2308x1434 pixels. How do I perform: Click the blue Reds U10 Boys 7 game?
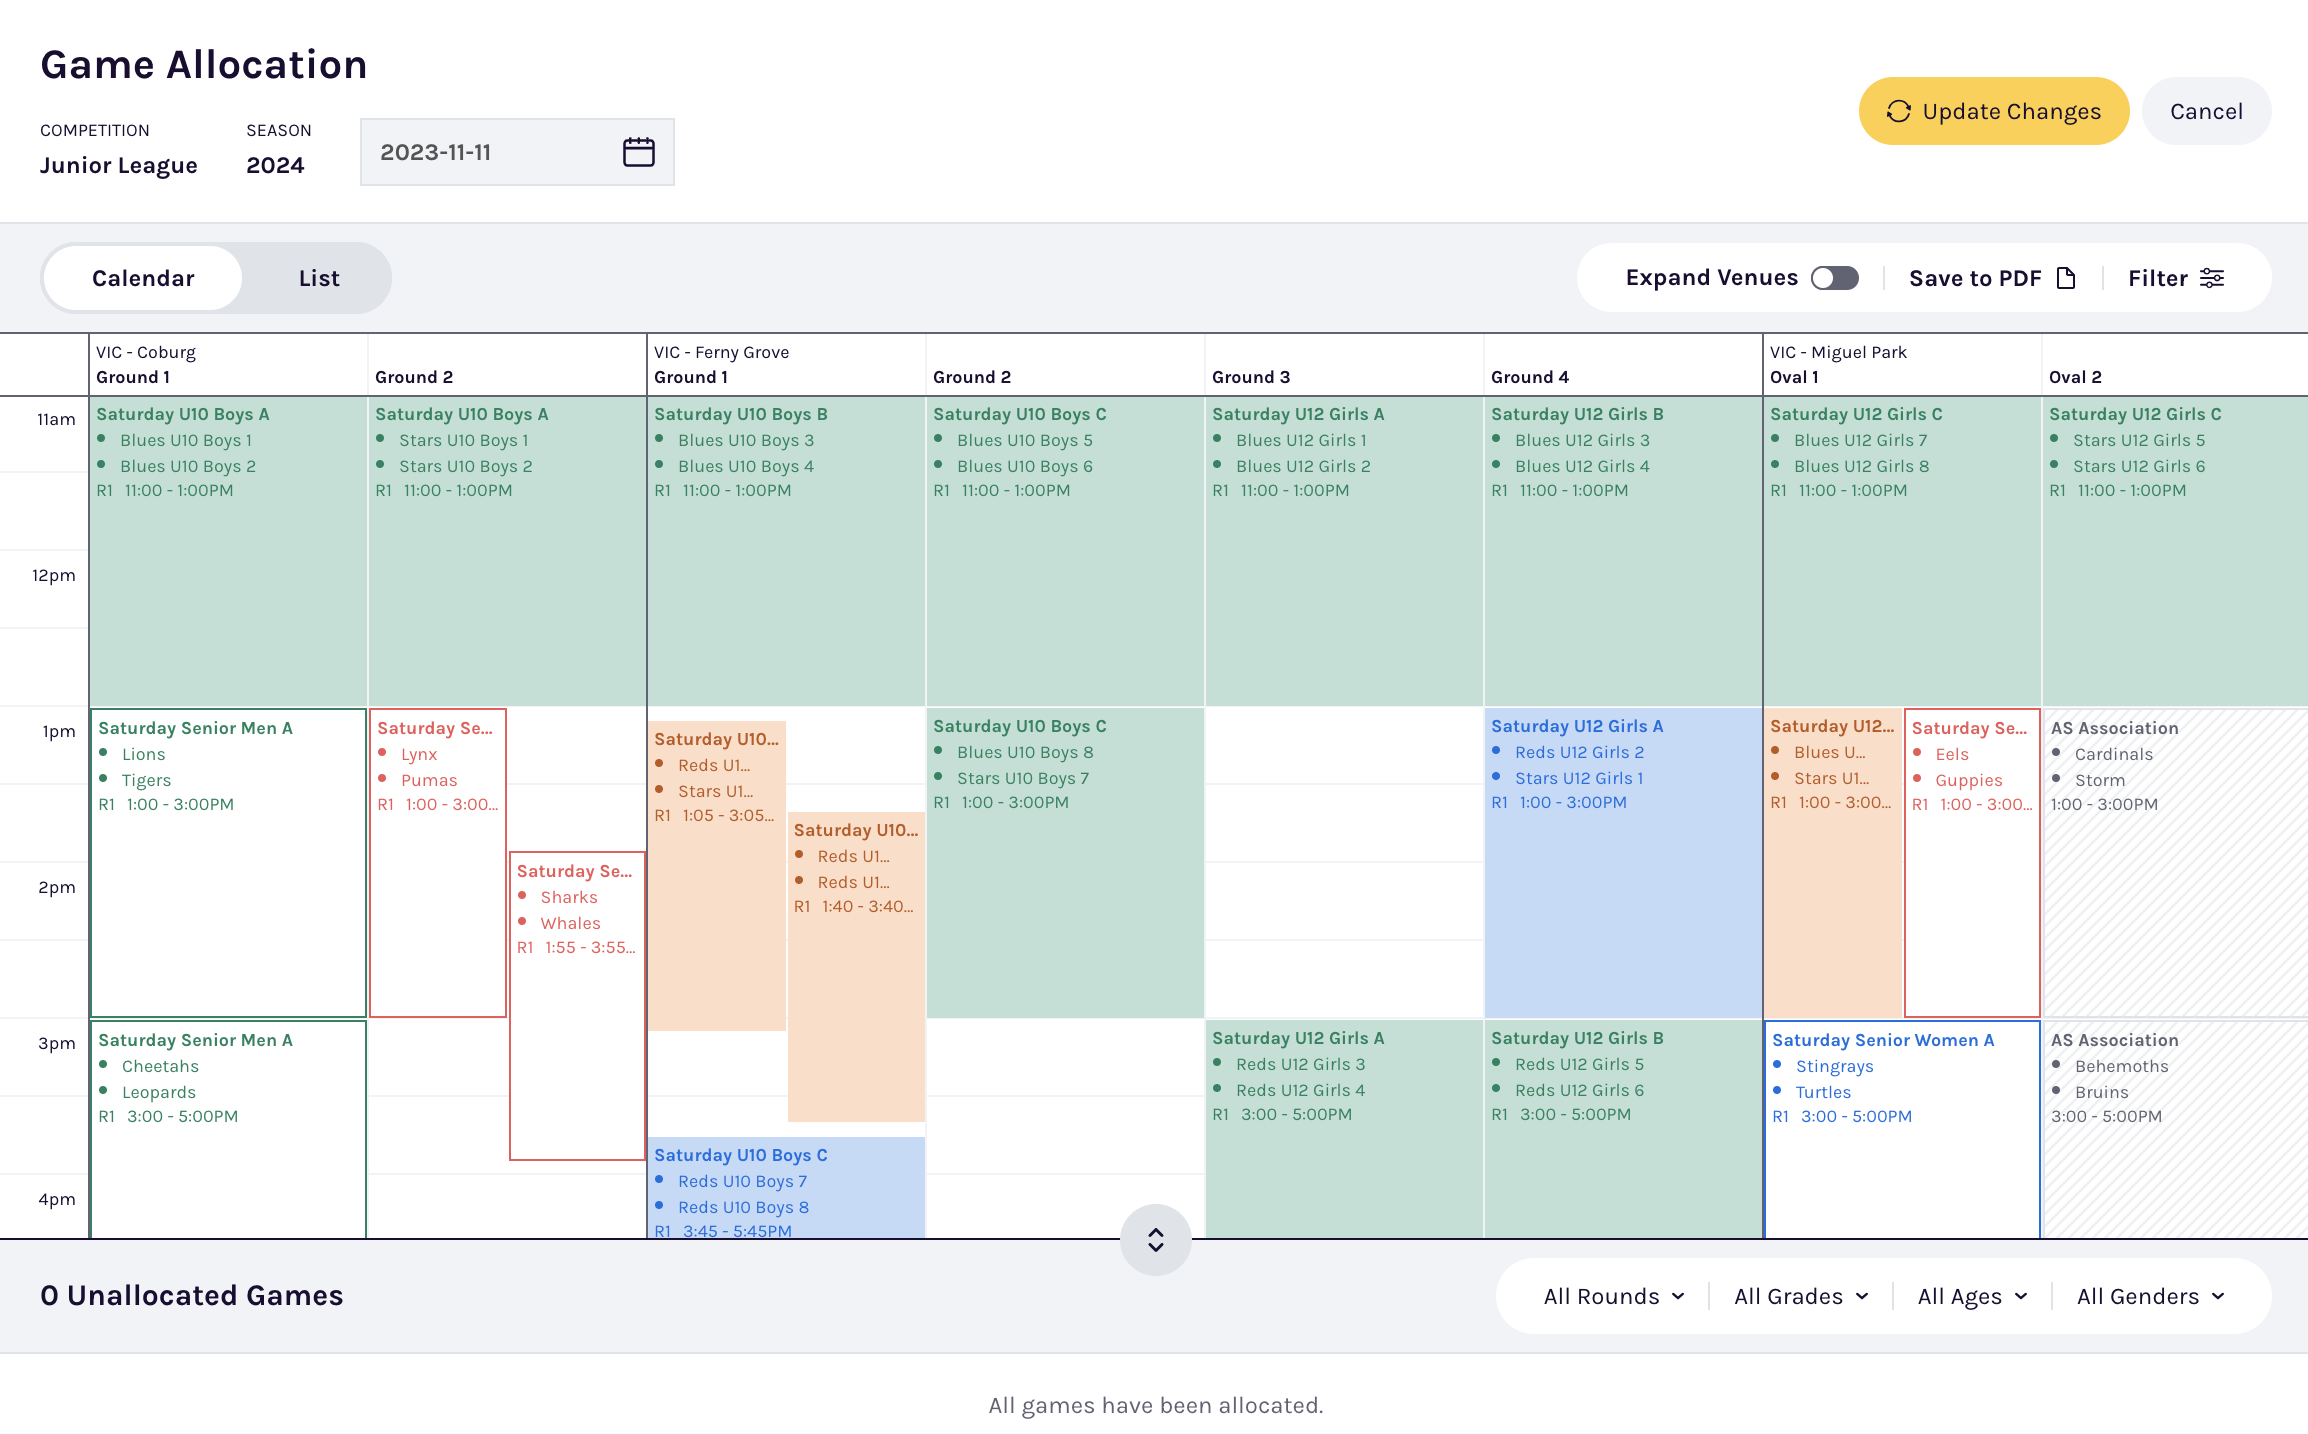coord(785,1187)
